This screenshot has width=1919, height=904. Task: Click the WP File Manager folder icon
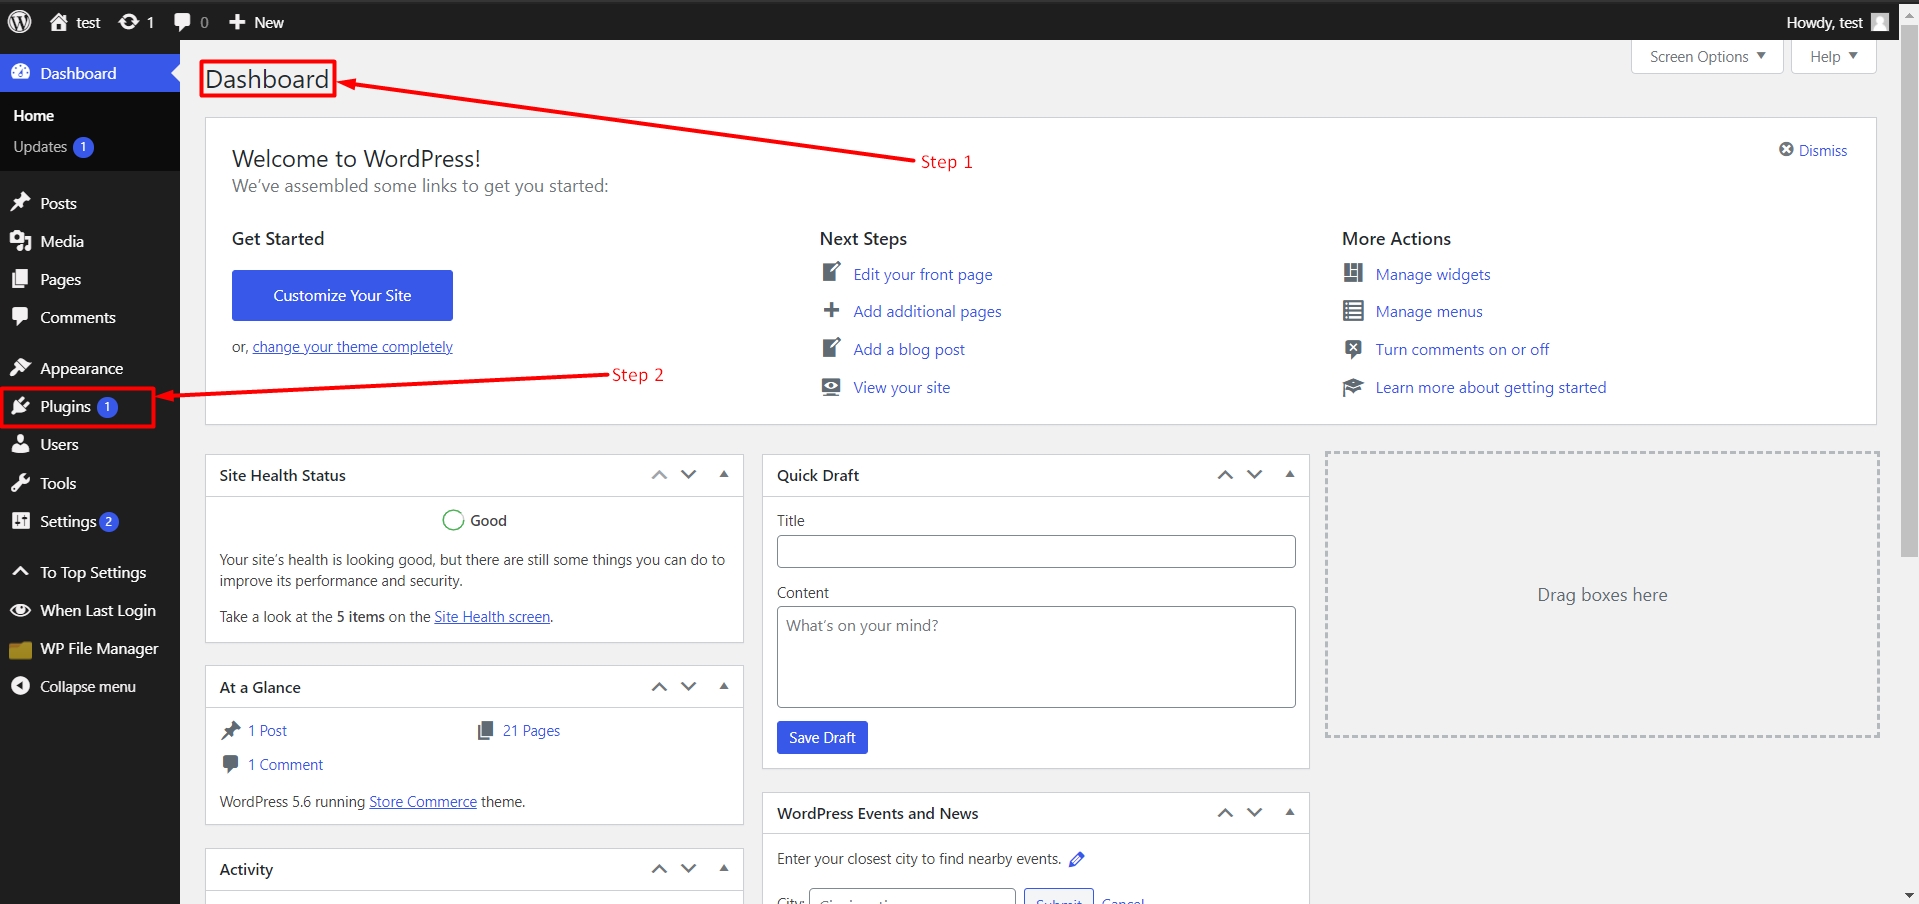20,649
